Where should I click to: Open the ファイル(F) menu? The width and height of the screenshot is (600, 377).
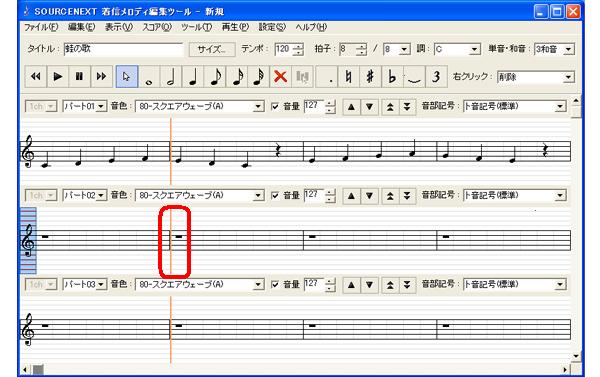(41, 27)
